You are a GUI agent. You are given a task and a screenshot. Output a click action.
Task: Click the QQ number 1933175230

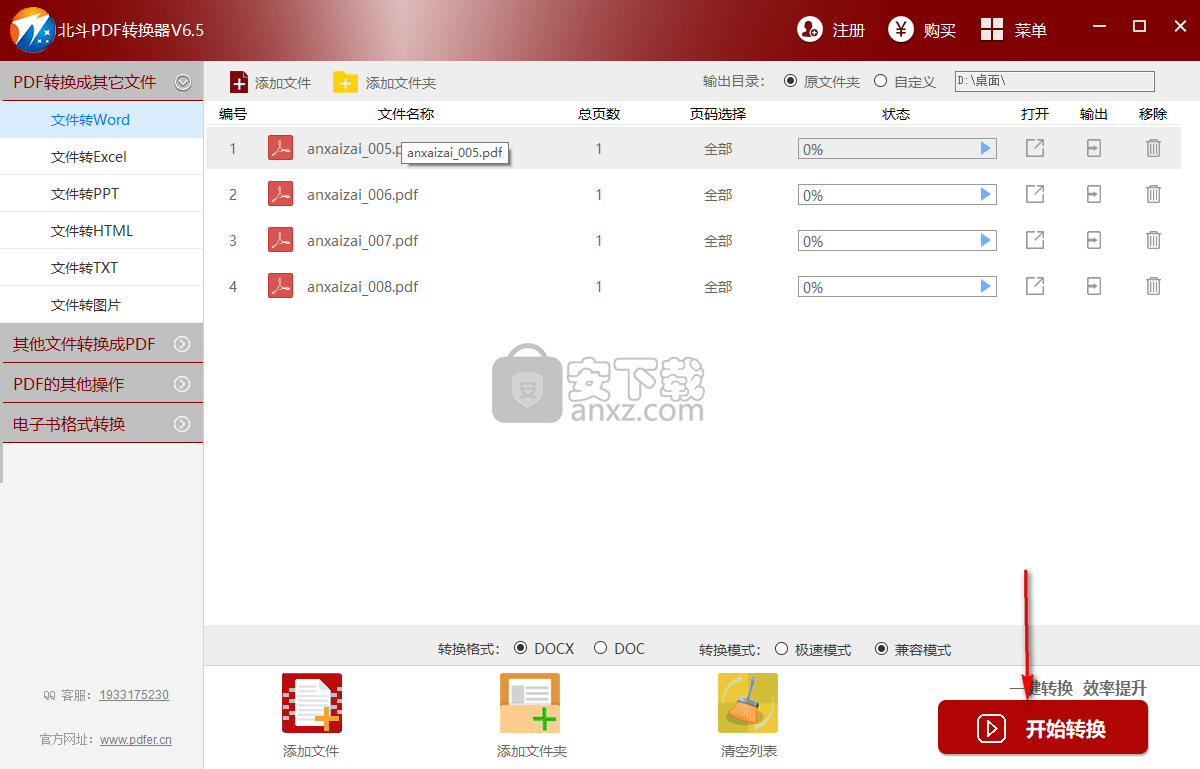tap(135, 695)
